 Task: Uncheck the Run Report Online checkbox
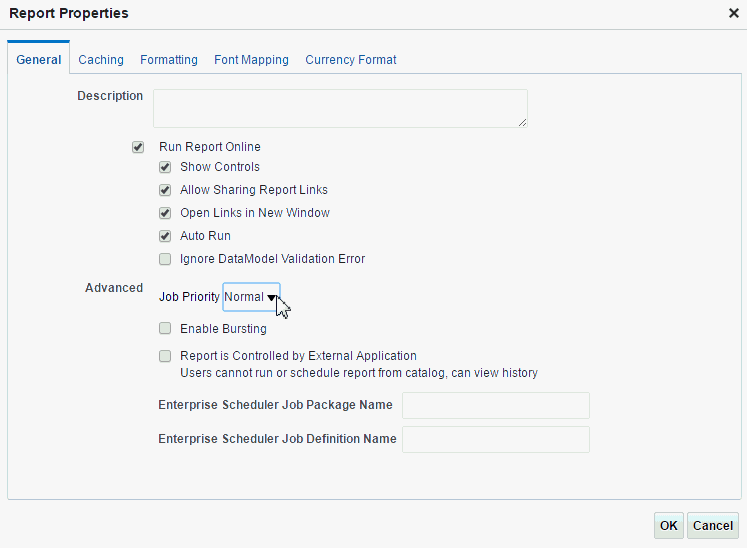click(138, 147)
